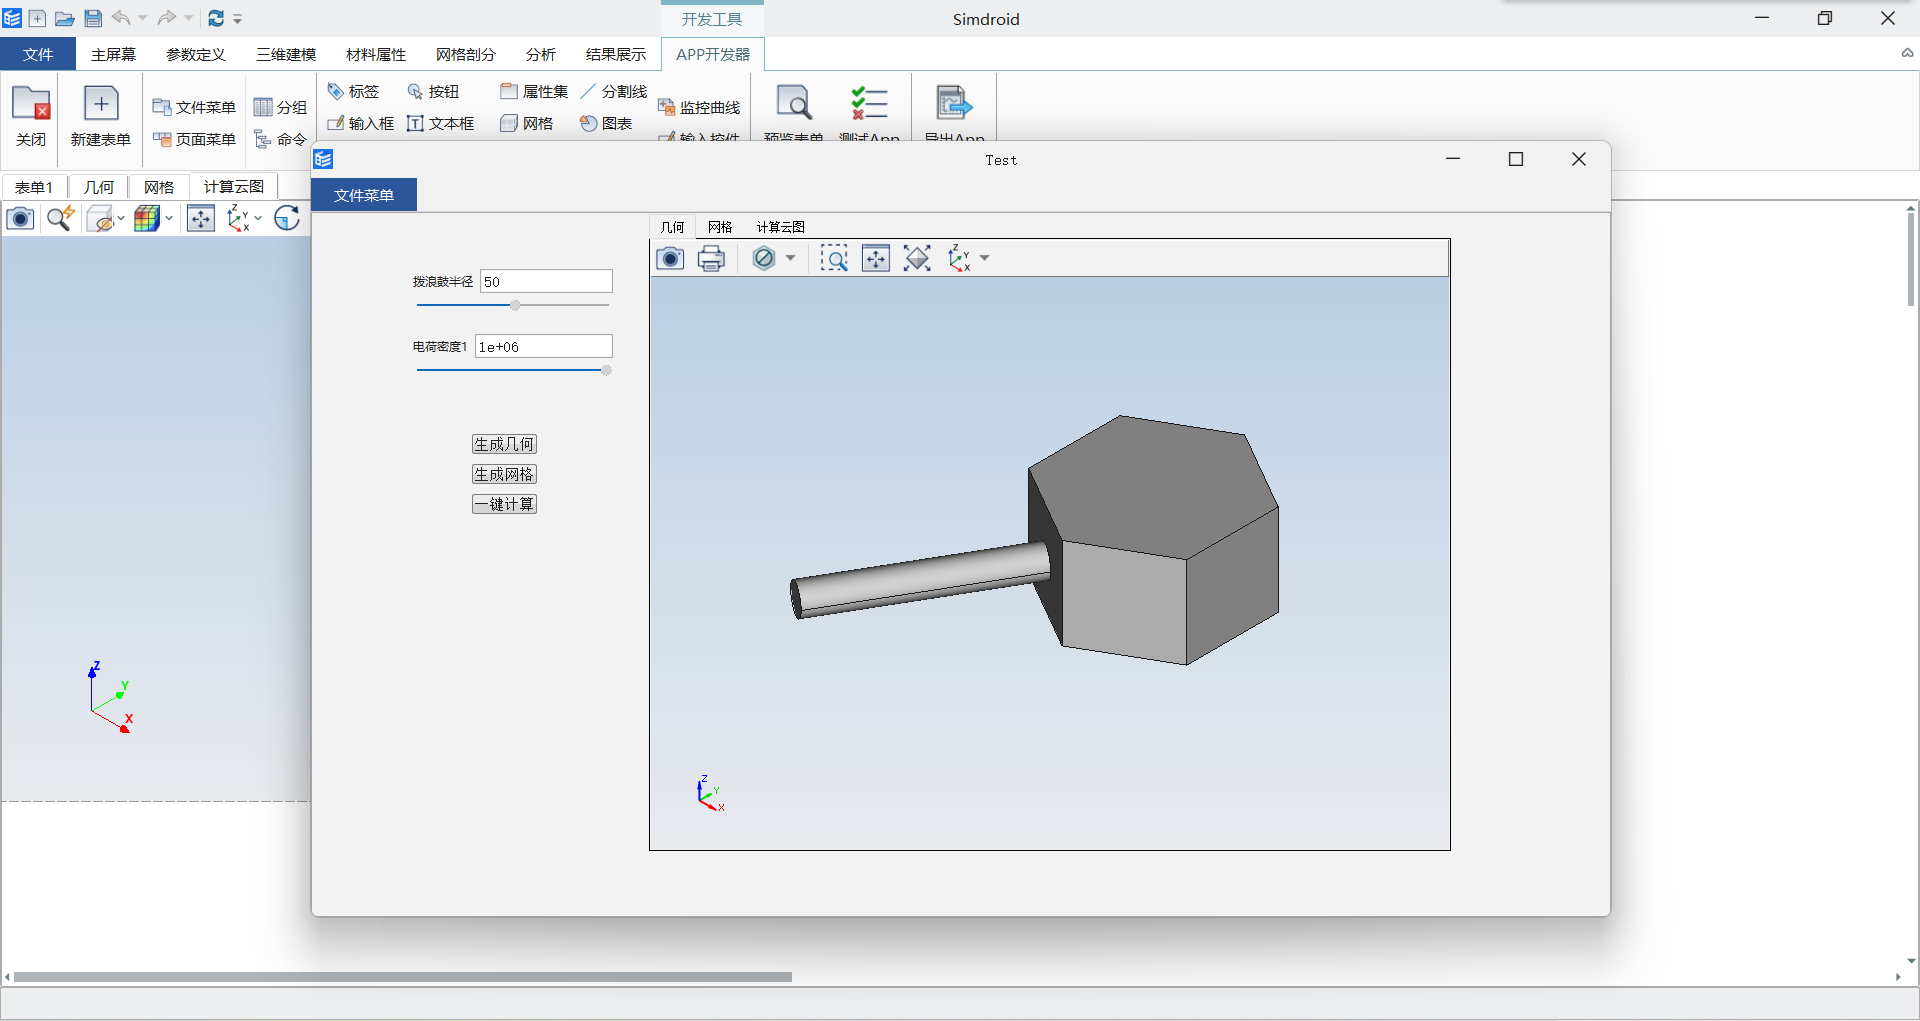Select the 几何 tab in main window
The image size is (1920, 1021).
[x=99, y=187]
